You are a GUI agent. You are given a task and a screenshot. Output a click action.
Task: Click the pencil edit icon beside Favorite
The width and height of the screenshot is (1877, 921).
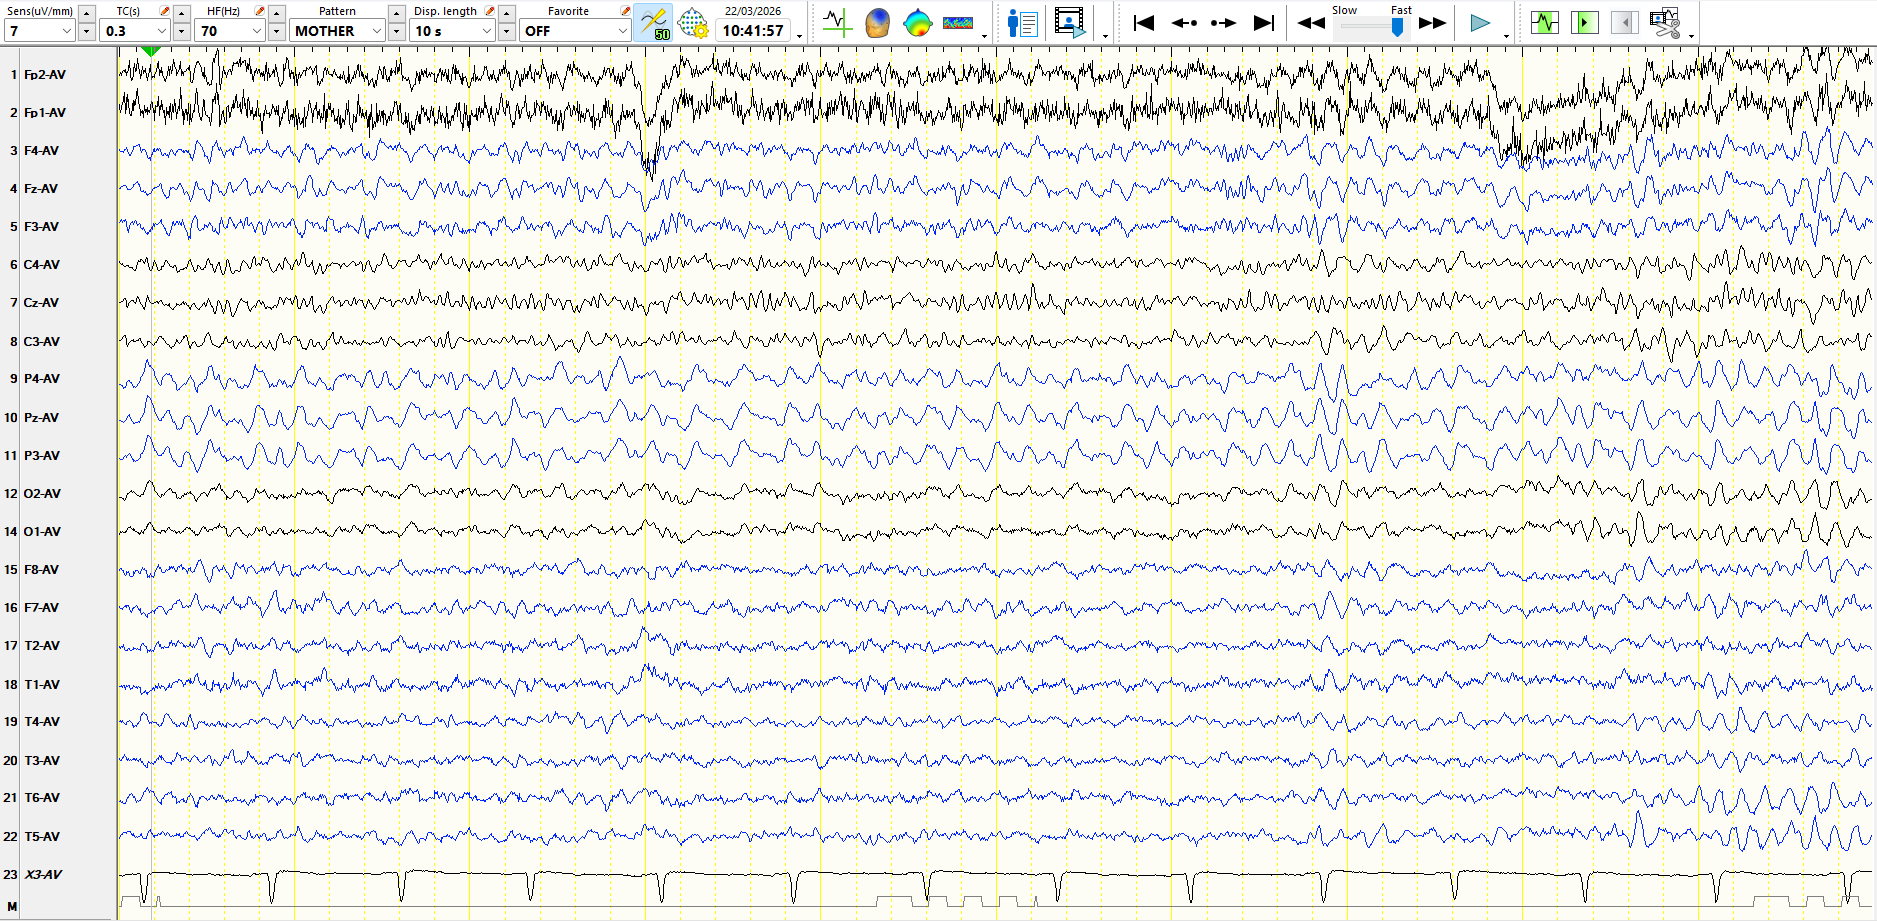(625, 11)
